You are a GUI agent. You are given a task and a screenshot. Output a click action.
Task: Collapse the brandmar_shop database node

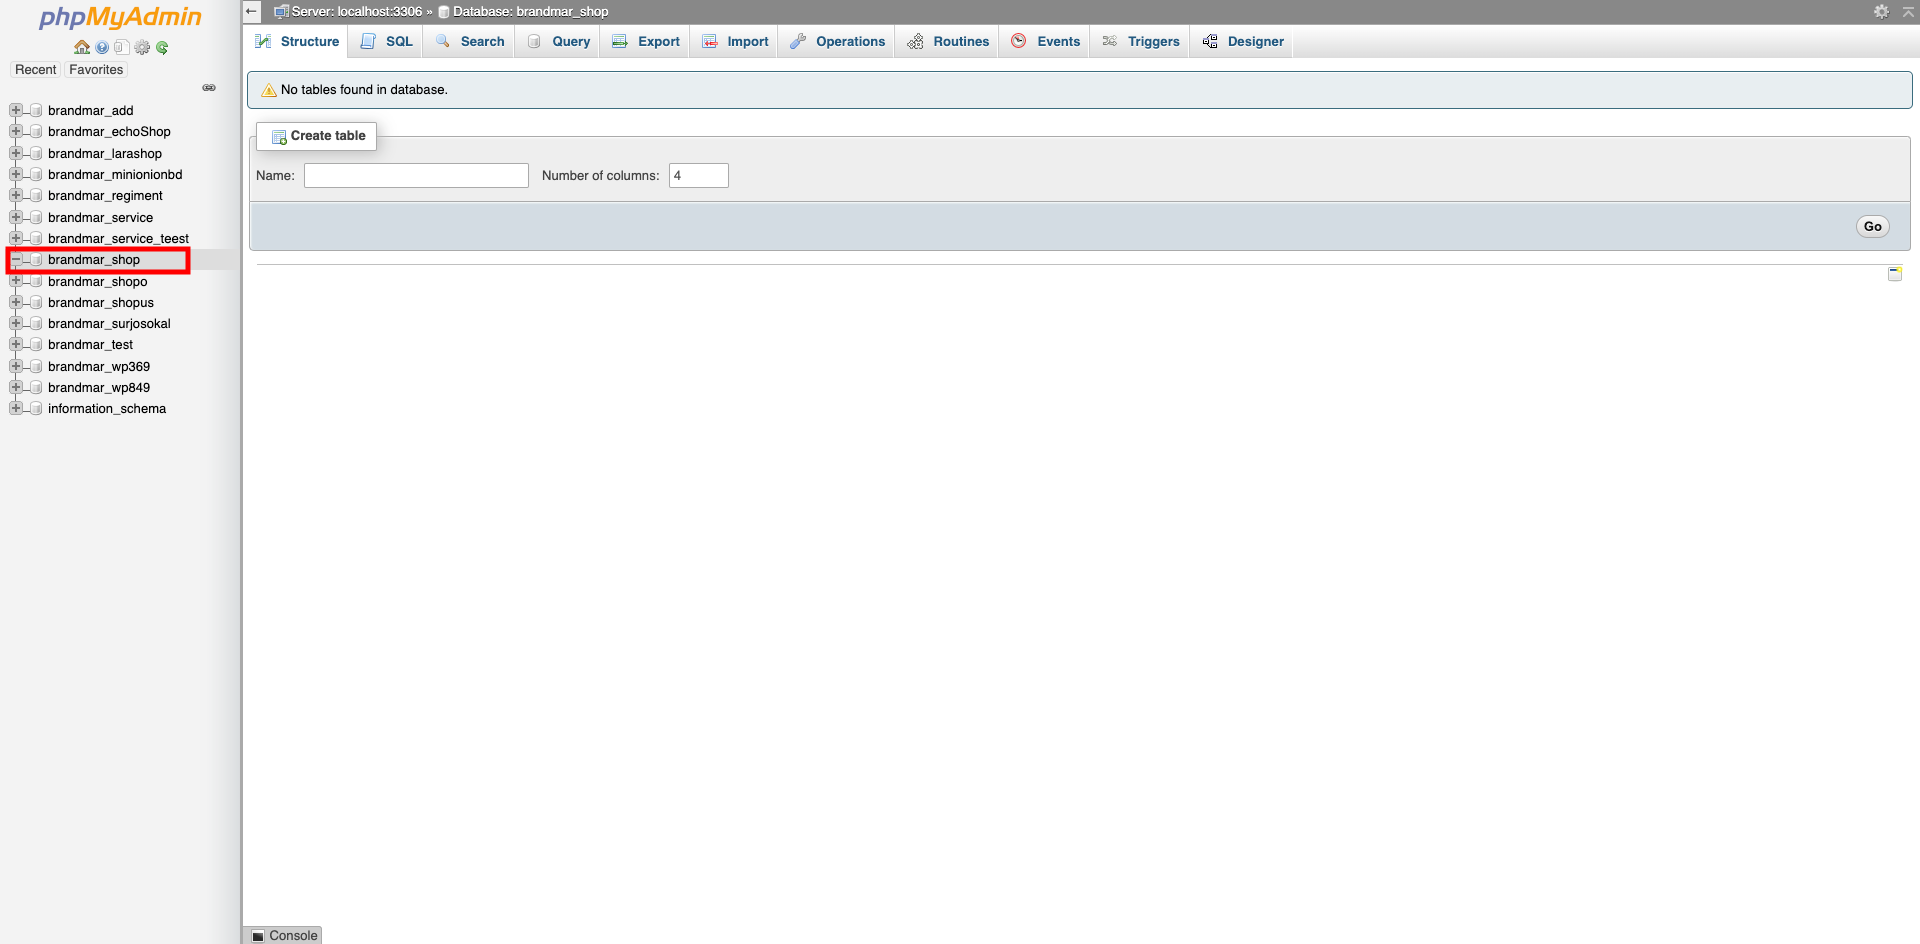click(15, 260)
